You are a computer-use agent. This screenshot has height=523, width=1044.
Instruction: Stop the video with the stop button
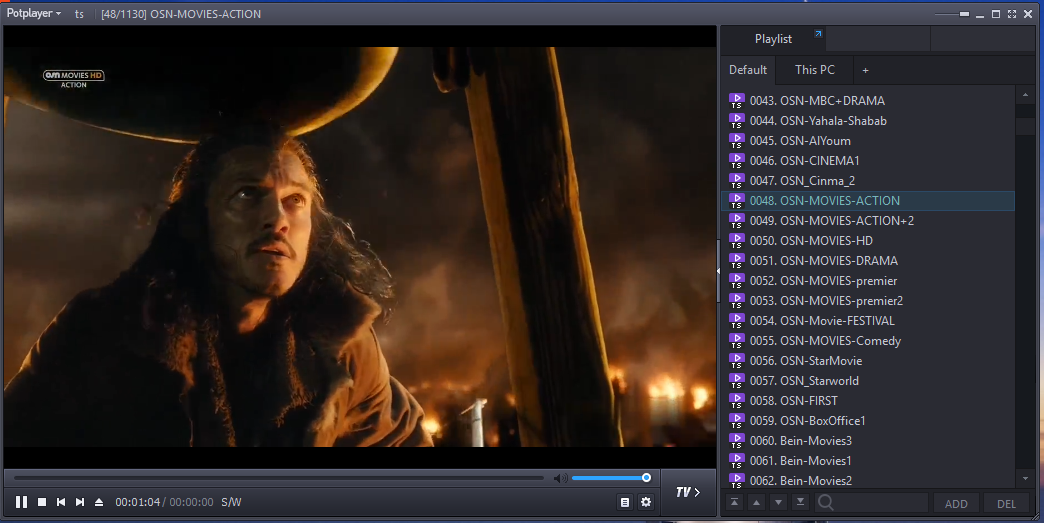(x=42, y=502)
